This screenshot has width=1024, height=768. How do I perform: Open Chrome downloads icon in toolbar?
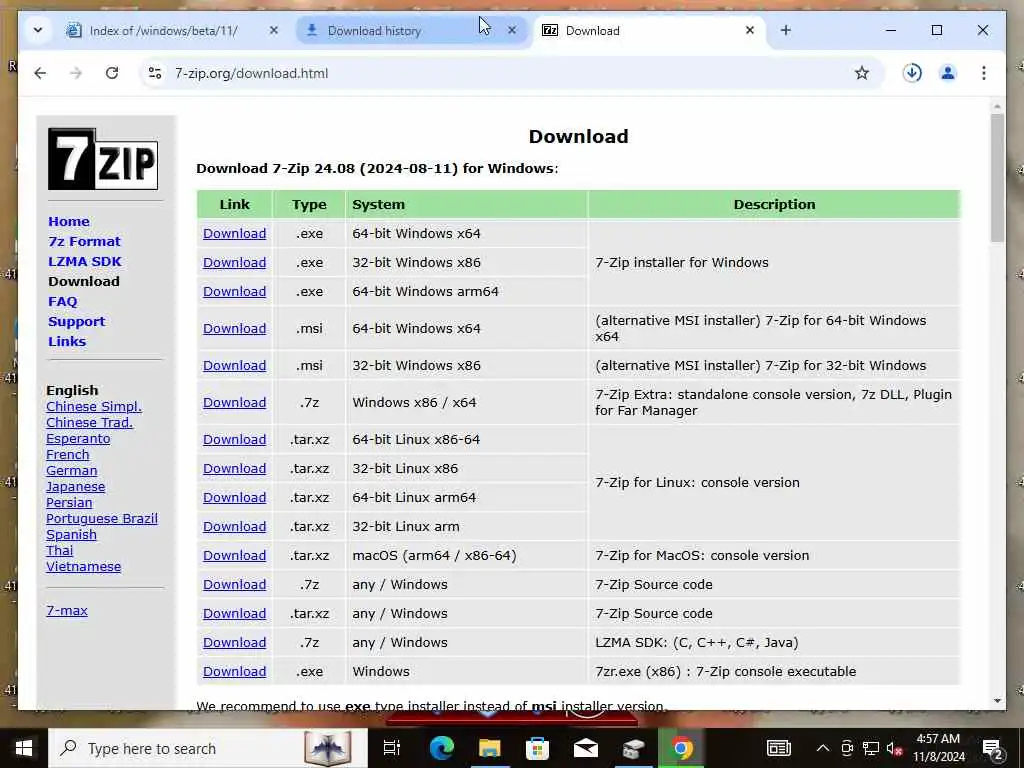pos(912,73)
